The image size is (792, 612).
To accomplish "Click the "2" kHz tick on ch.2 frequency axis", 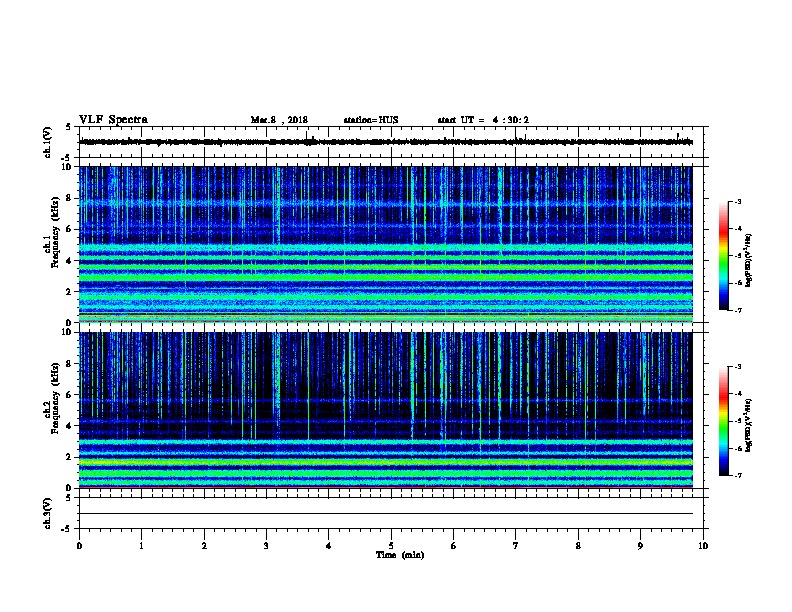I will 70,457.
